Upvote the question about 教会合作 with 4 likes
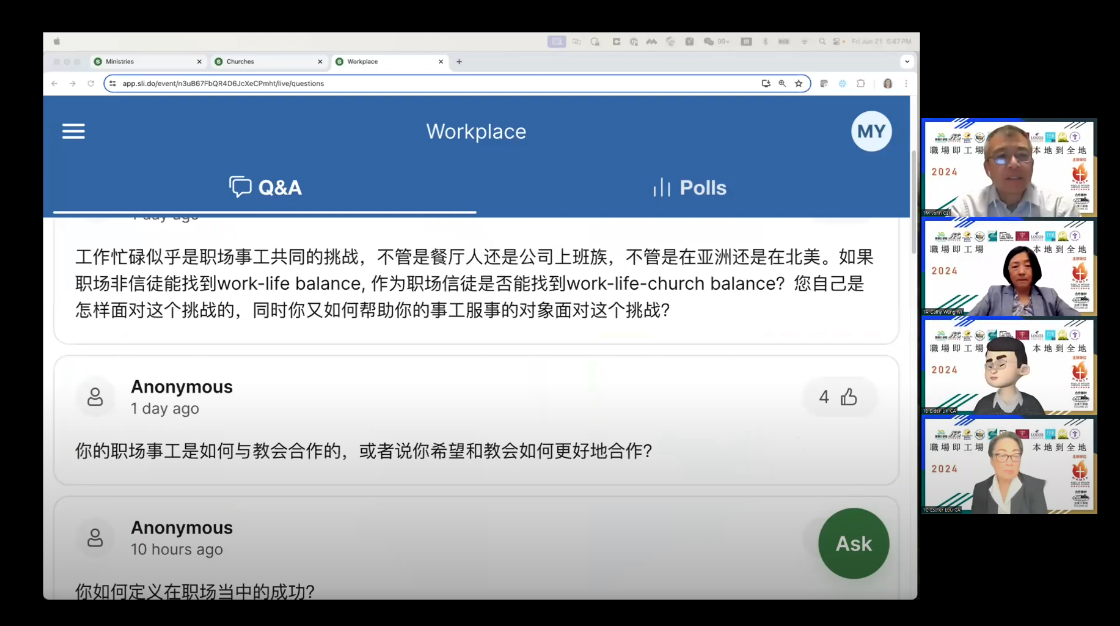Screen dimensions: 1120x626 click(x=838, y=397)
